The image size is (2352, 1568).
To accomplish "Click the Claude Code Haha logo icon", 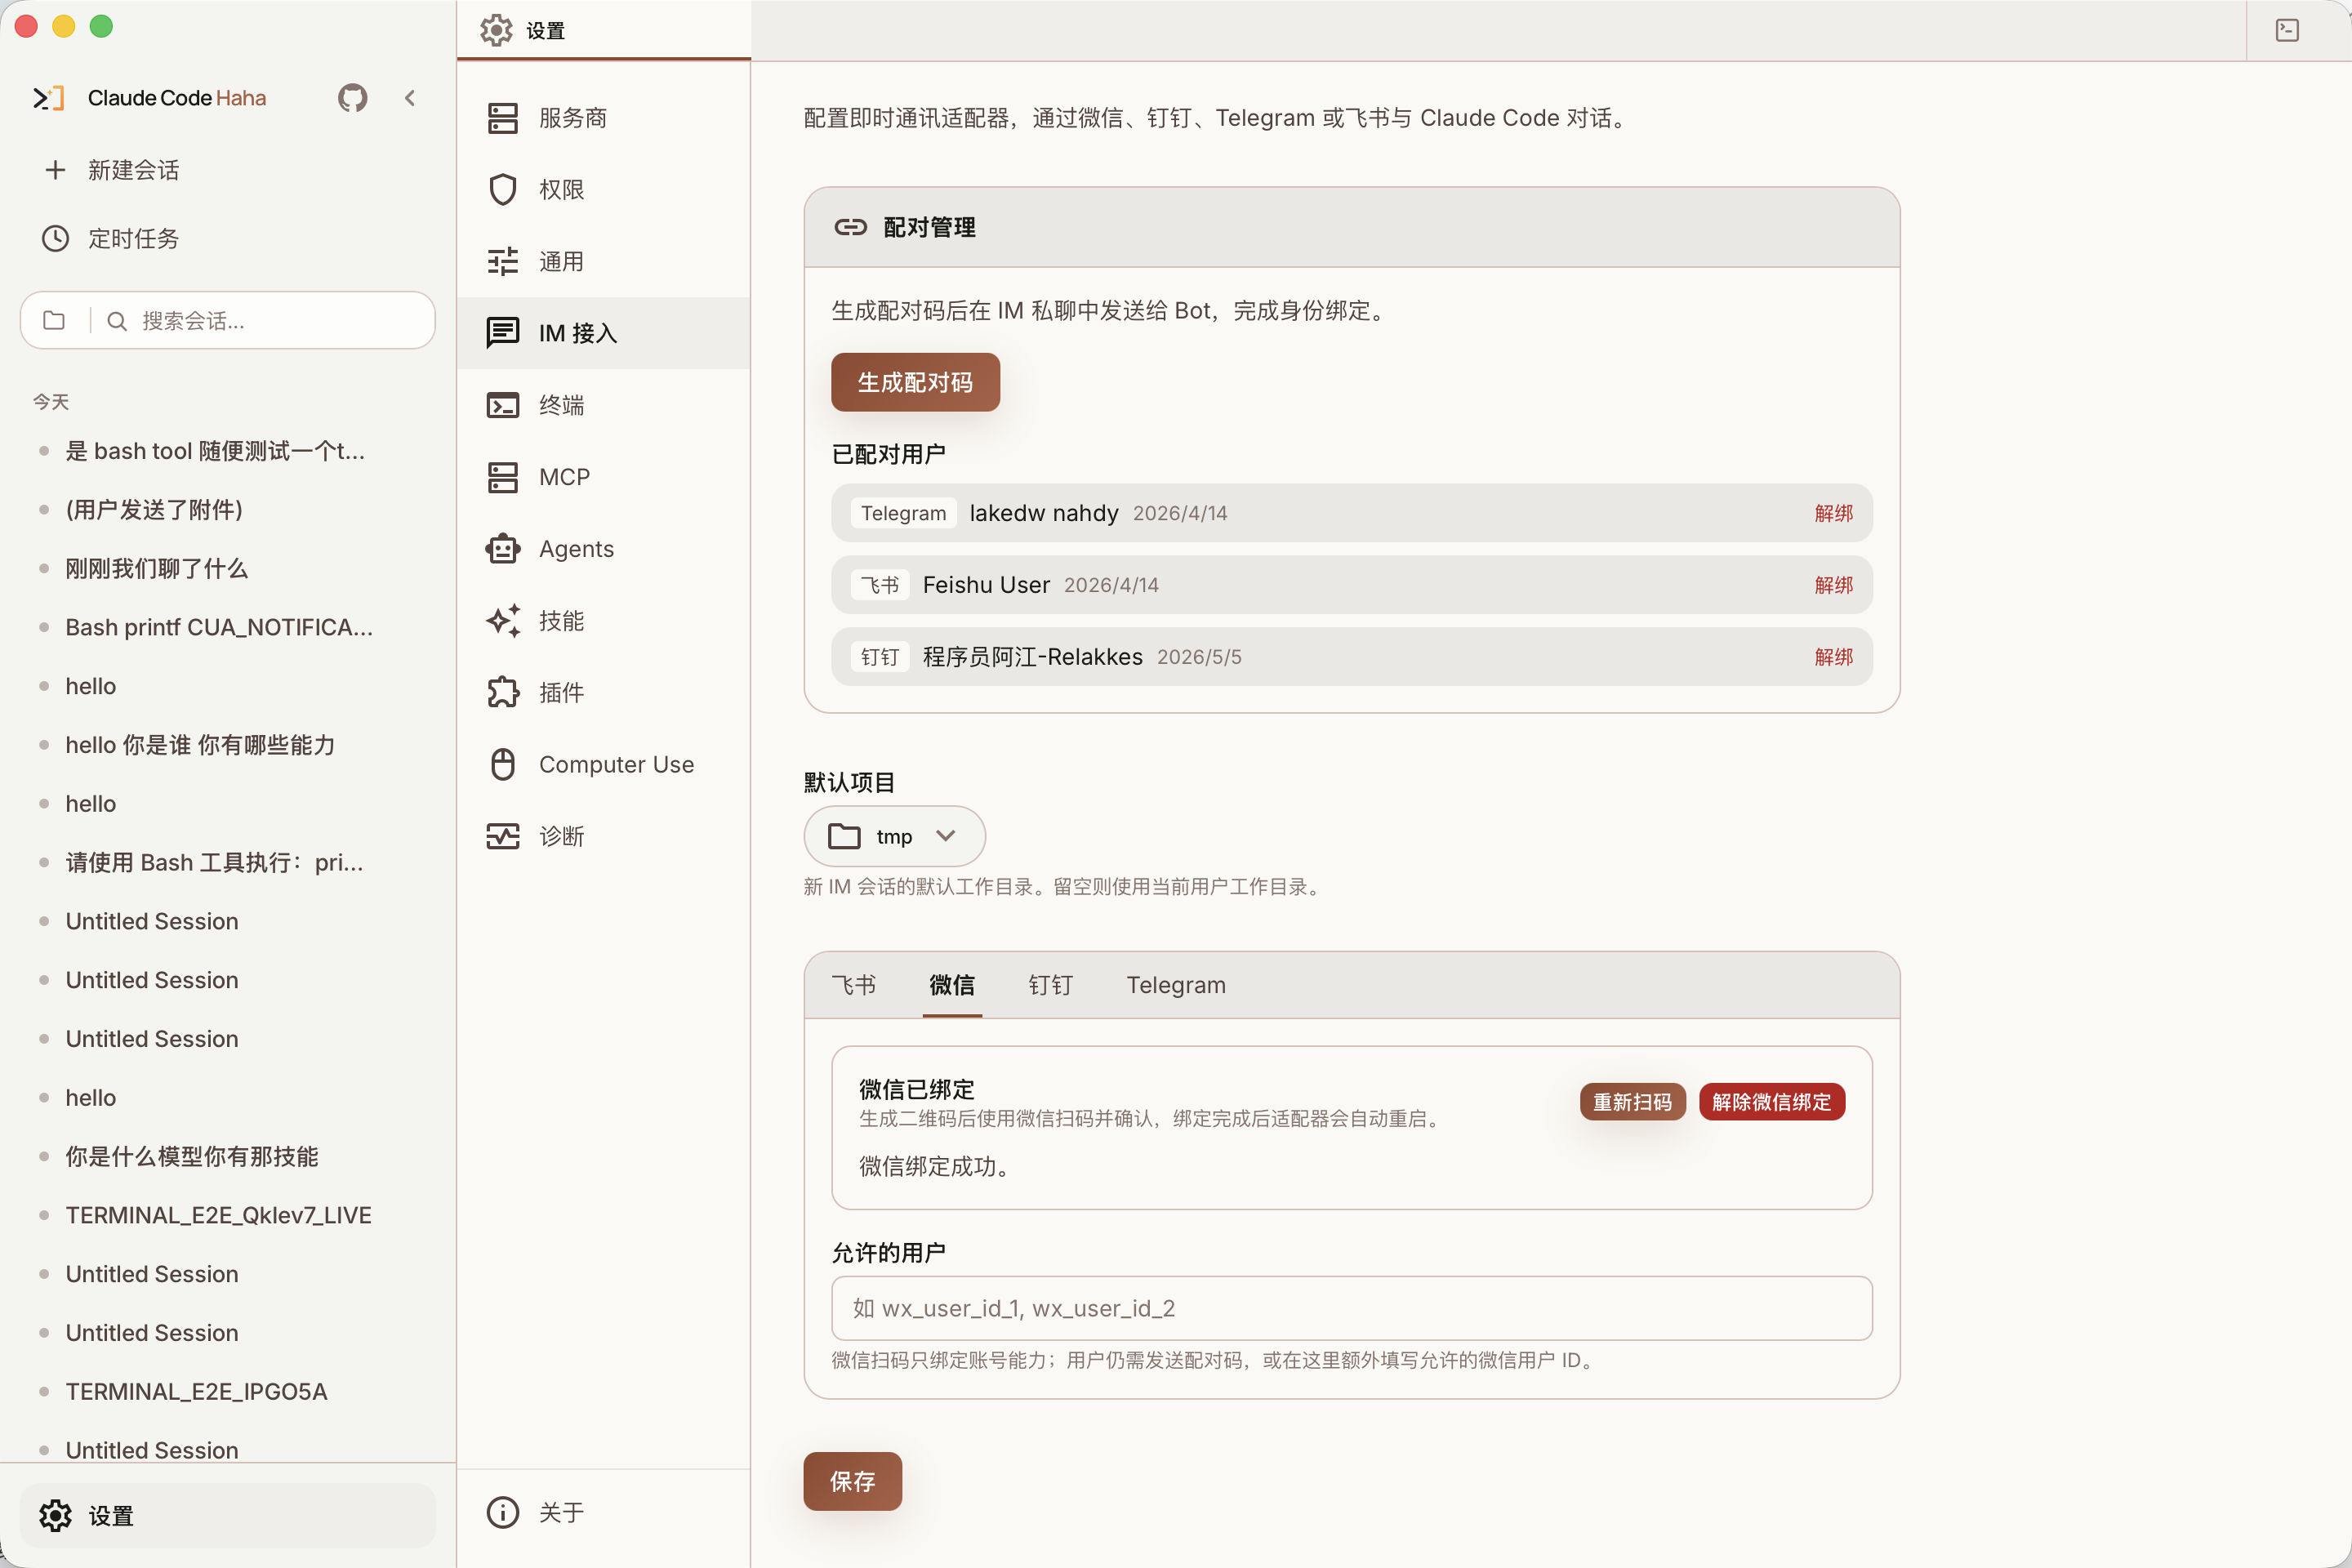I will click(x=48, y=98).
